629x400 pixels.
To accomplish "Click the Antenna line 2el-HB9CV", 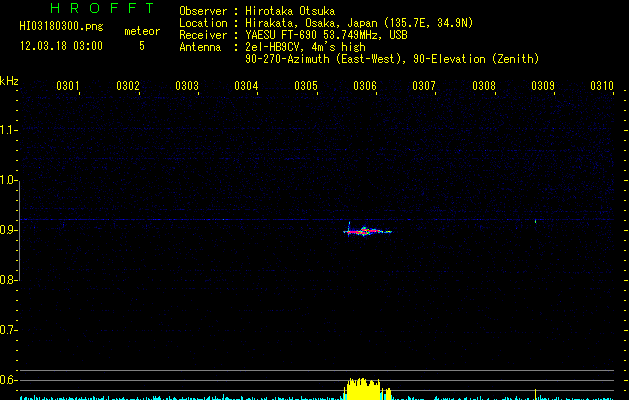I will [305, 47].
